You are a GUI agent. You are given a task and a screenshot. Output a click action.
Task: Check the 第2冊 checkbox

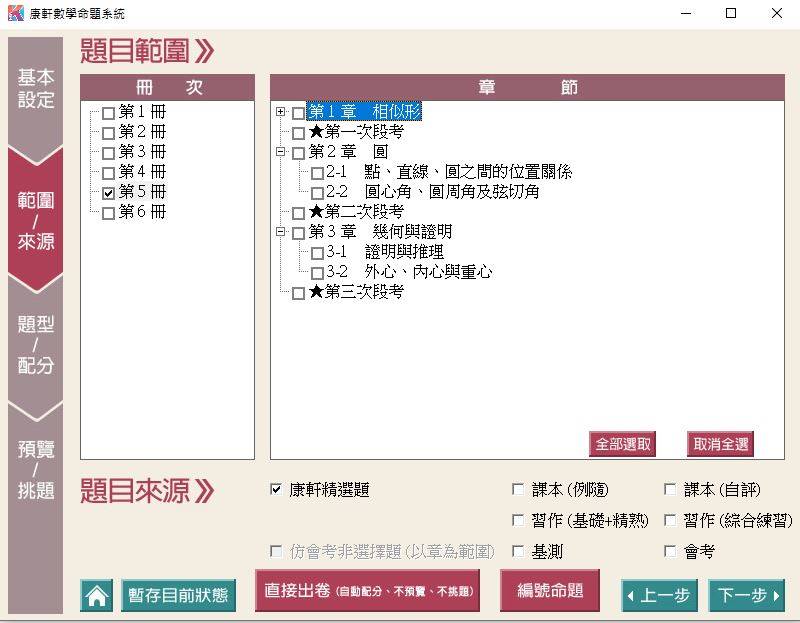pyautogui.click(x=108, y=133)
